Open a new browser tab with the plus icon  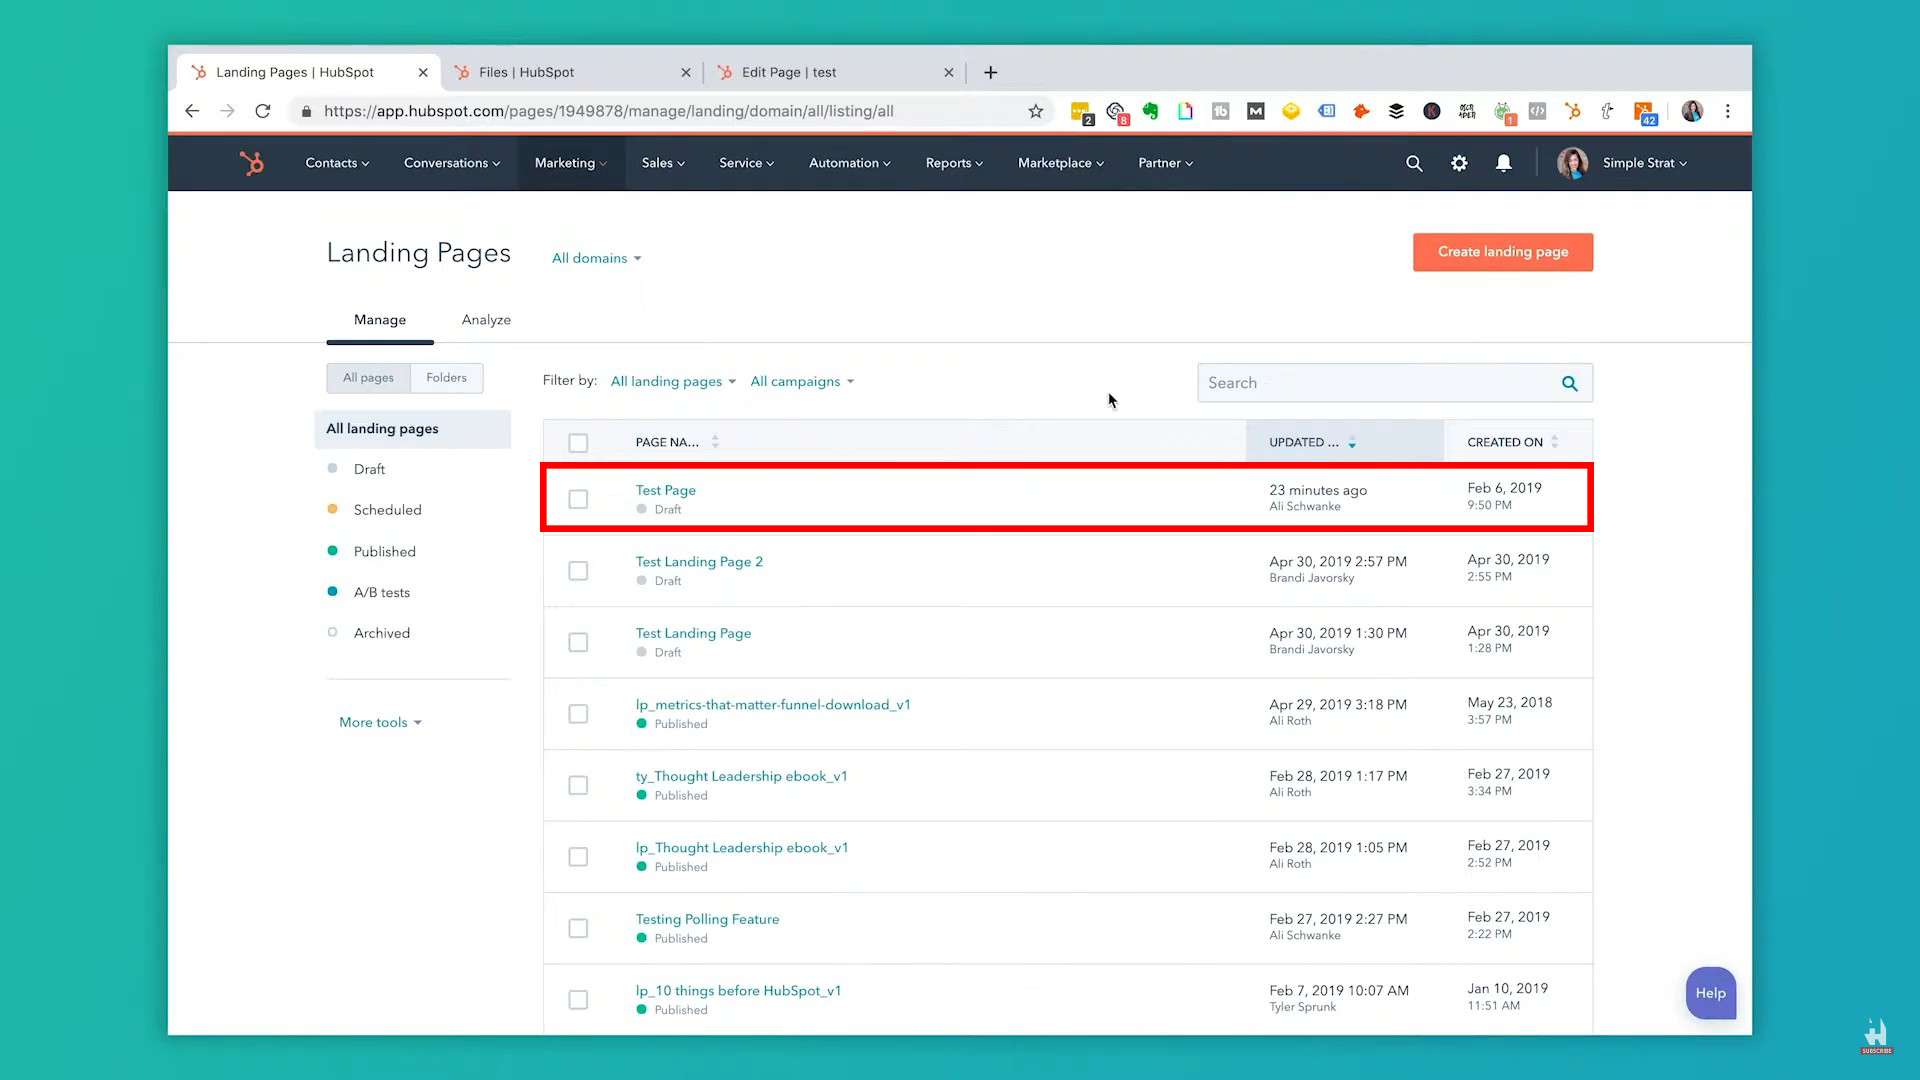coord(991,72)
